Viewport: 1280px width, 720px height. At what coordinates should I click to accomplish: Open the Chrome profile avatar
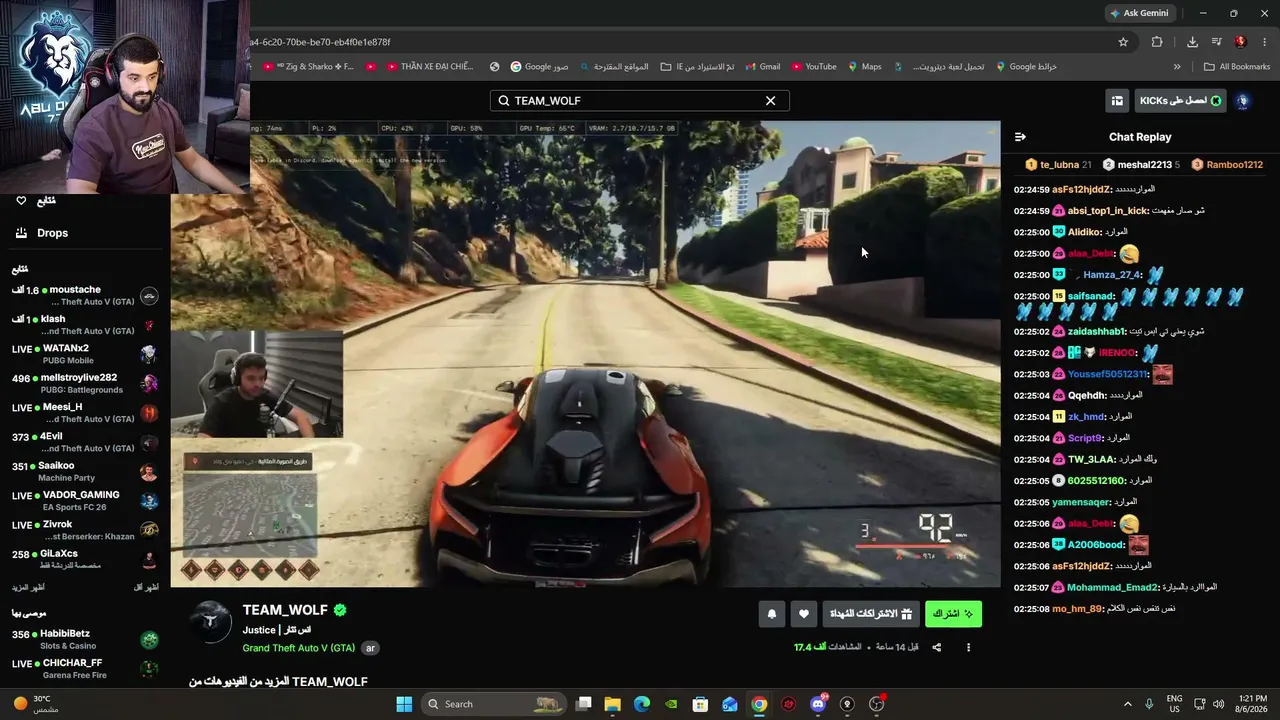pos(1240,42)
